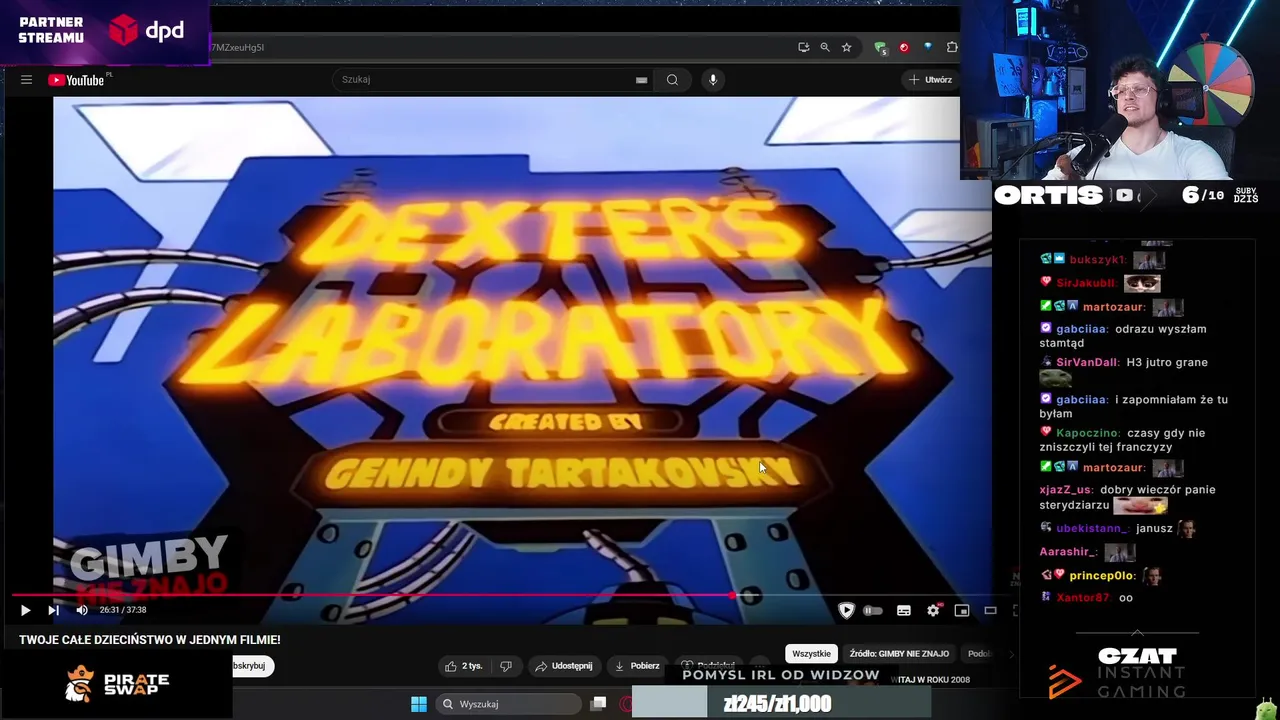Screen dimensions: 1280x720
Task: Click the red progress bar scrubber handle
Action: [x=732, y=595]
